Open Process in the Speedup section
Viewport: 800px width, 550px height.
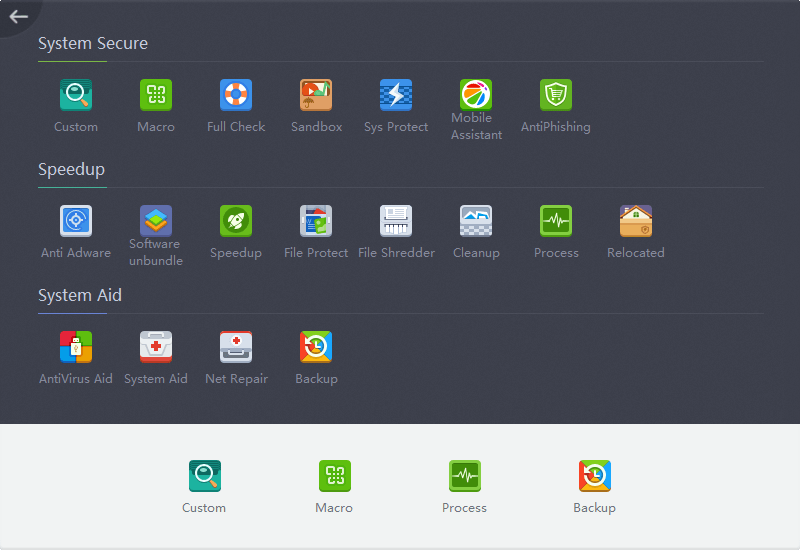click(556, 221)
